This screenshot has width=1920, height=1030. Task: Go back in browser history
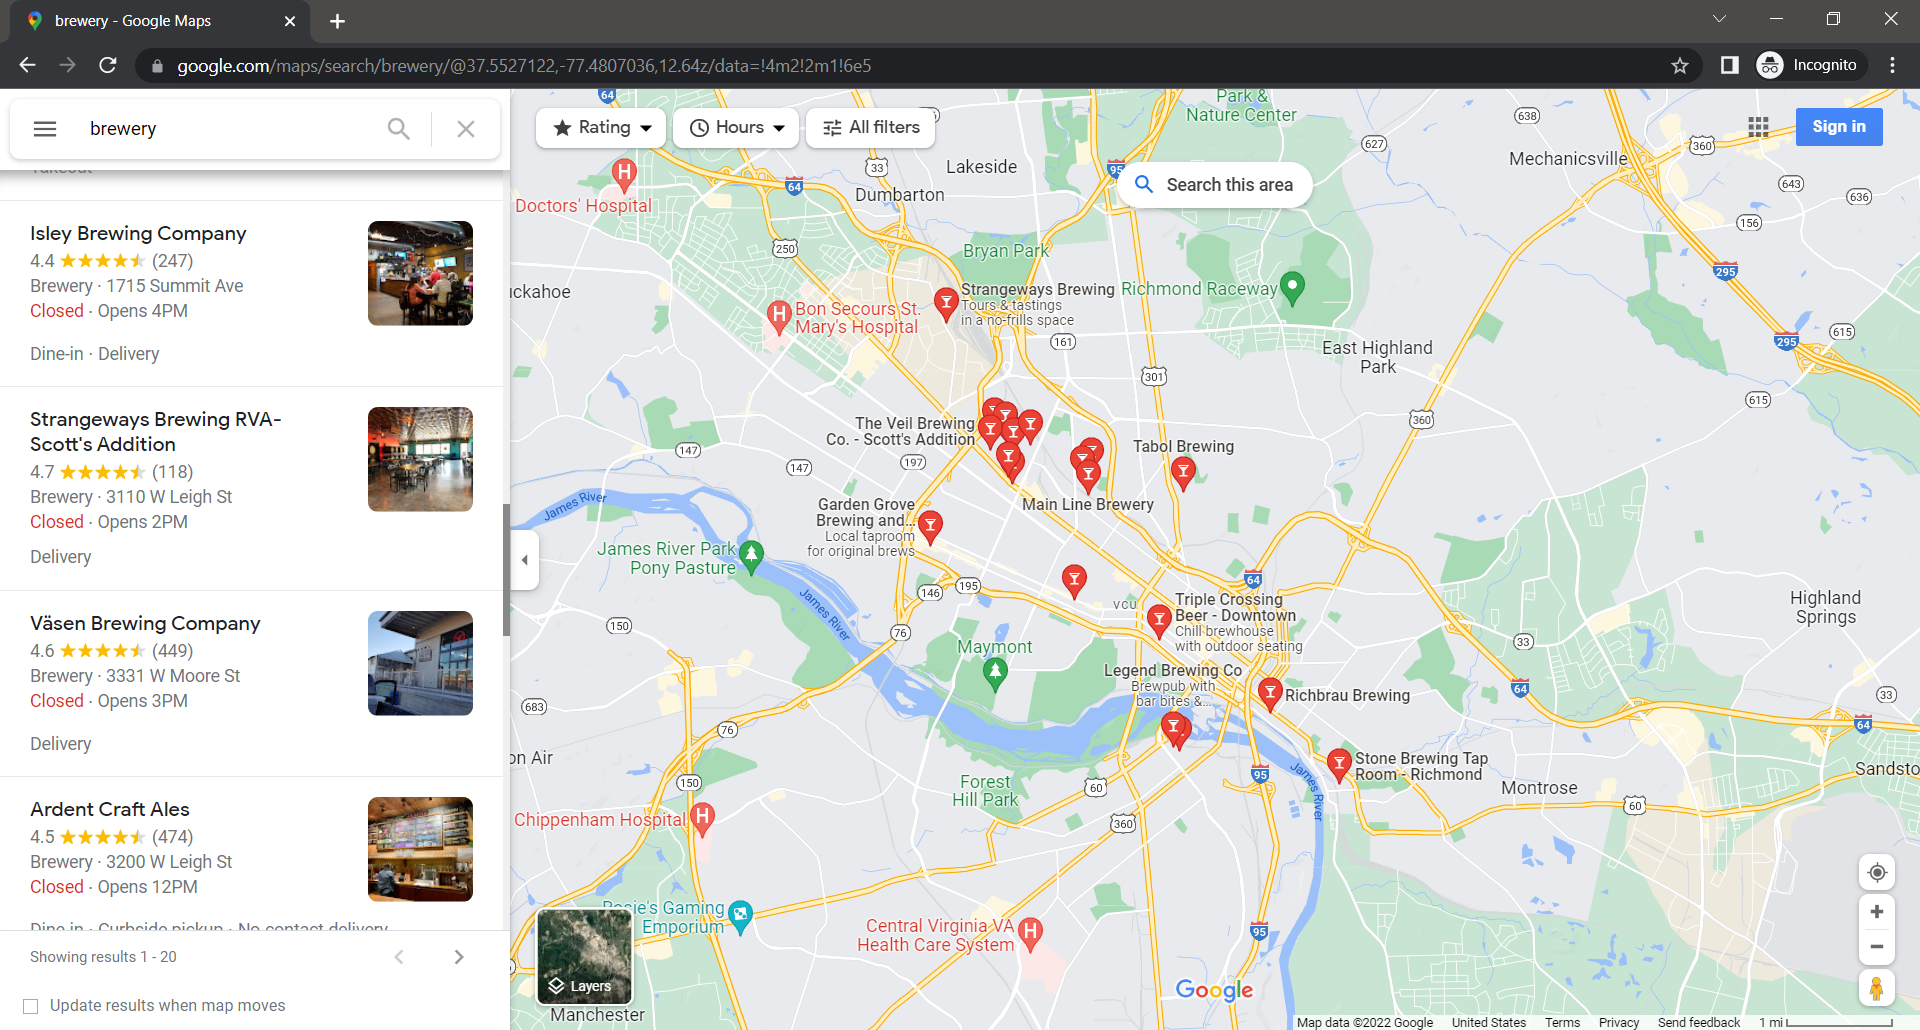[27, 65]
